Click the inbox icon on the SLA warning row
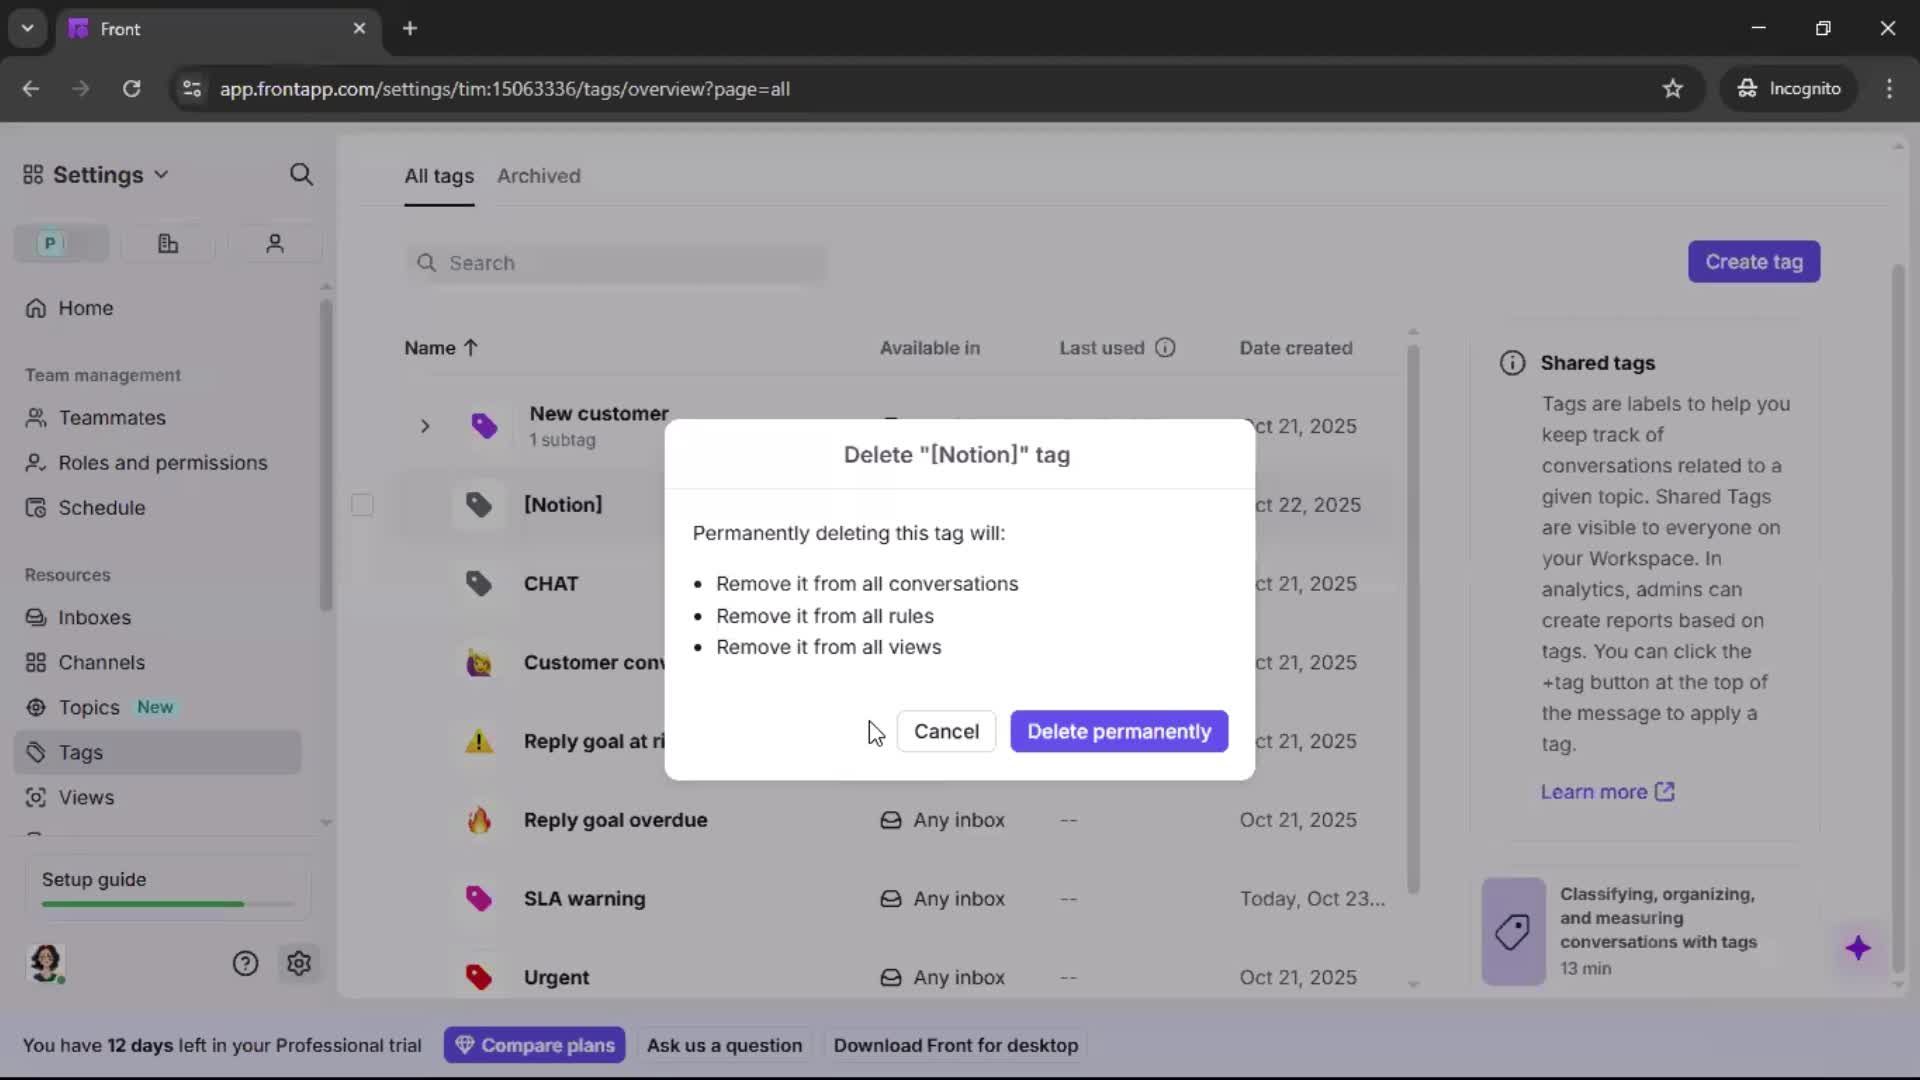Viewport: 1920px width, 1080px height. pyautogui.click(x=890, y=898)
